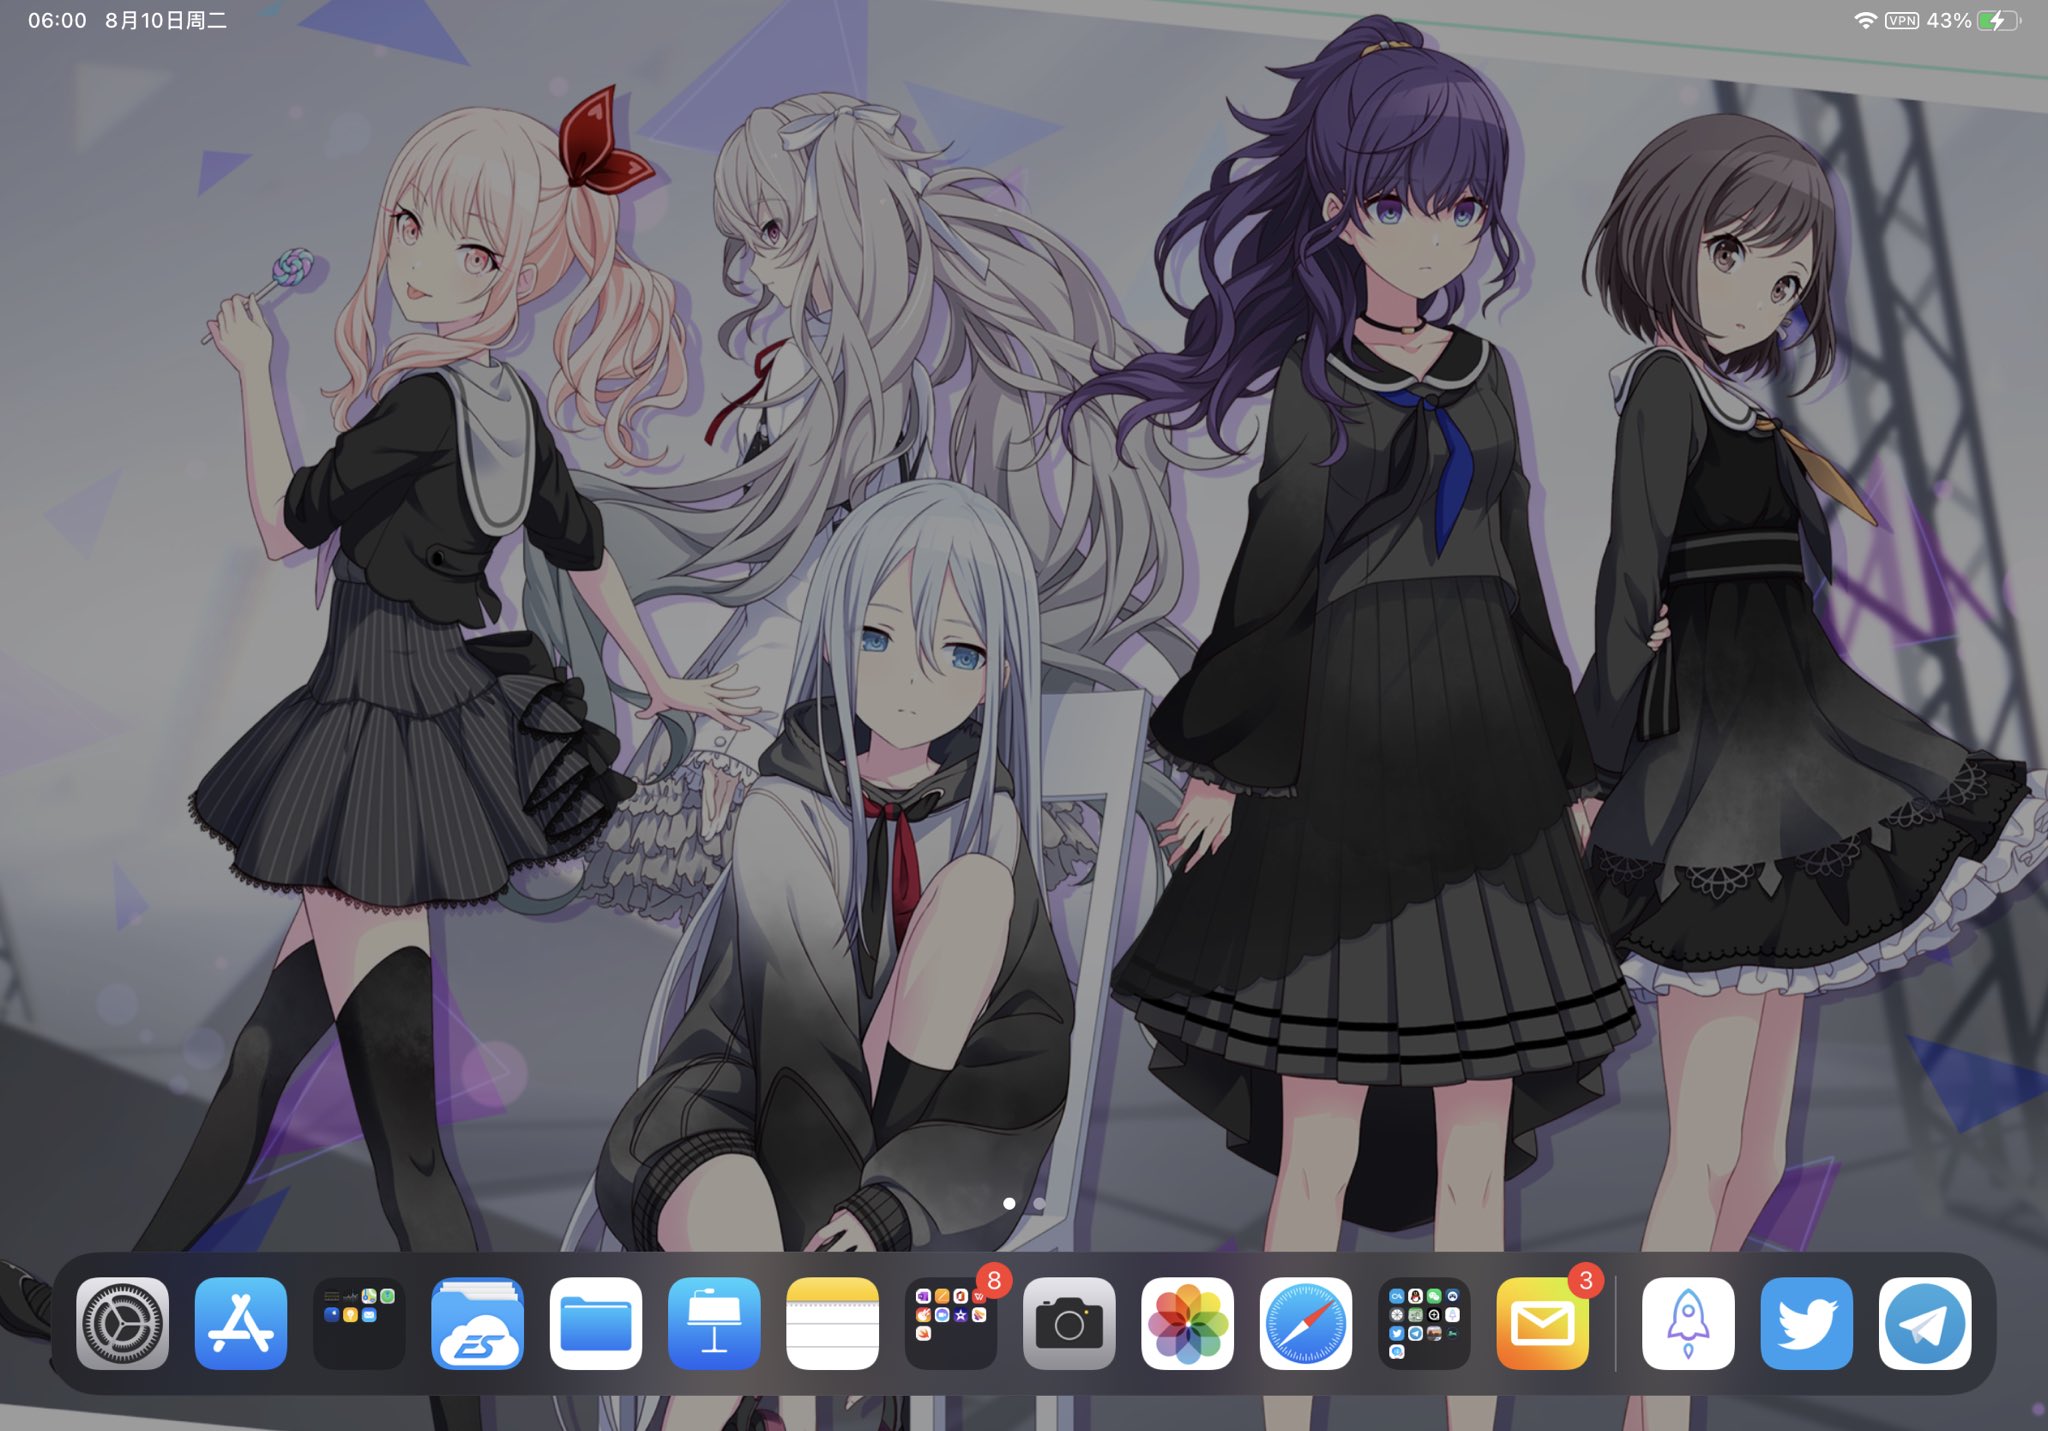Image resolution: width=2048 pixels, height=1431 pixels.
Task: Launch Keynote from the dock
Action: pos(714,1323)
